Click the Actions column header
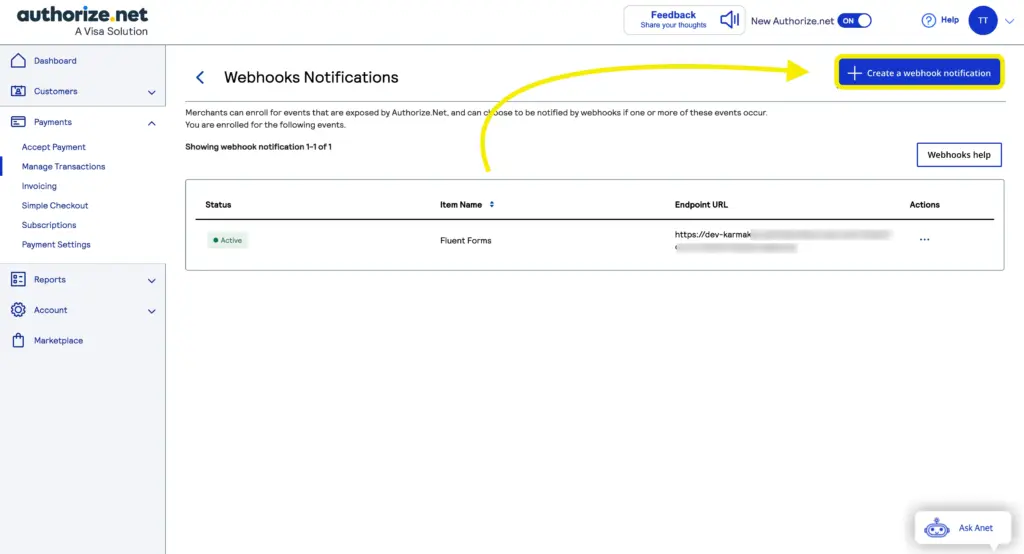The width and height of the screenshot is (1024, 554). 924,204
